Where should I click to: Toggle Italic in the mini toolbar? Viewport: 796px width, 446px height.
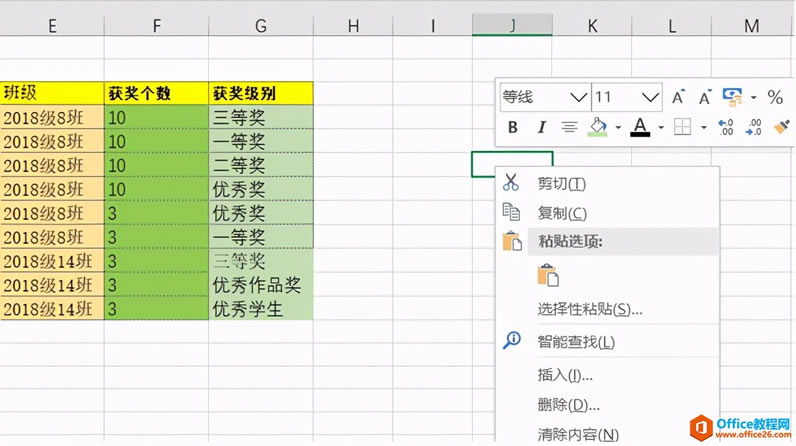541,127
